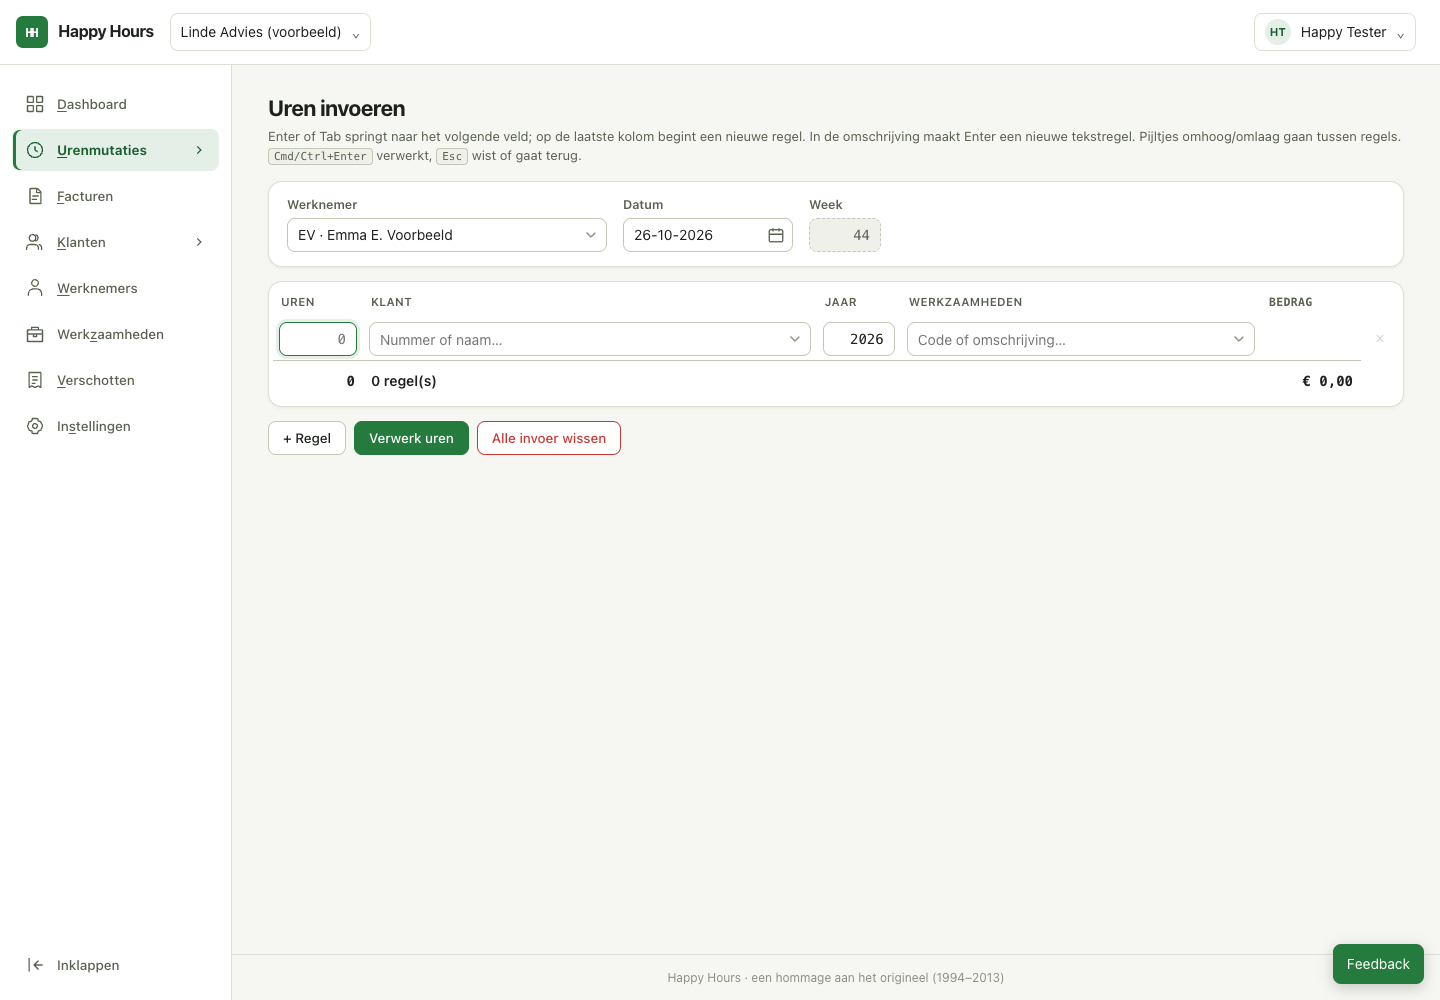Collapse sidebar with Inklappen icon
Image resolution: width=1440 pixels, height=1000 pixels.
point(35,965)
